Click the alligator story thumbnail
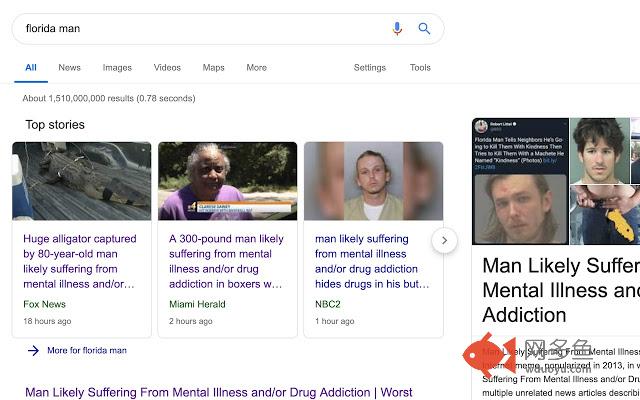640x400 pixels. [x=82, y=181]
